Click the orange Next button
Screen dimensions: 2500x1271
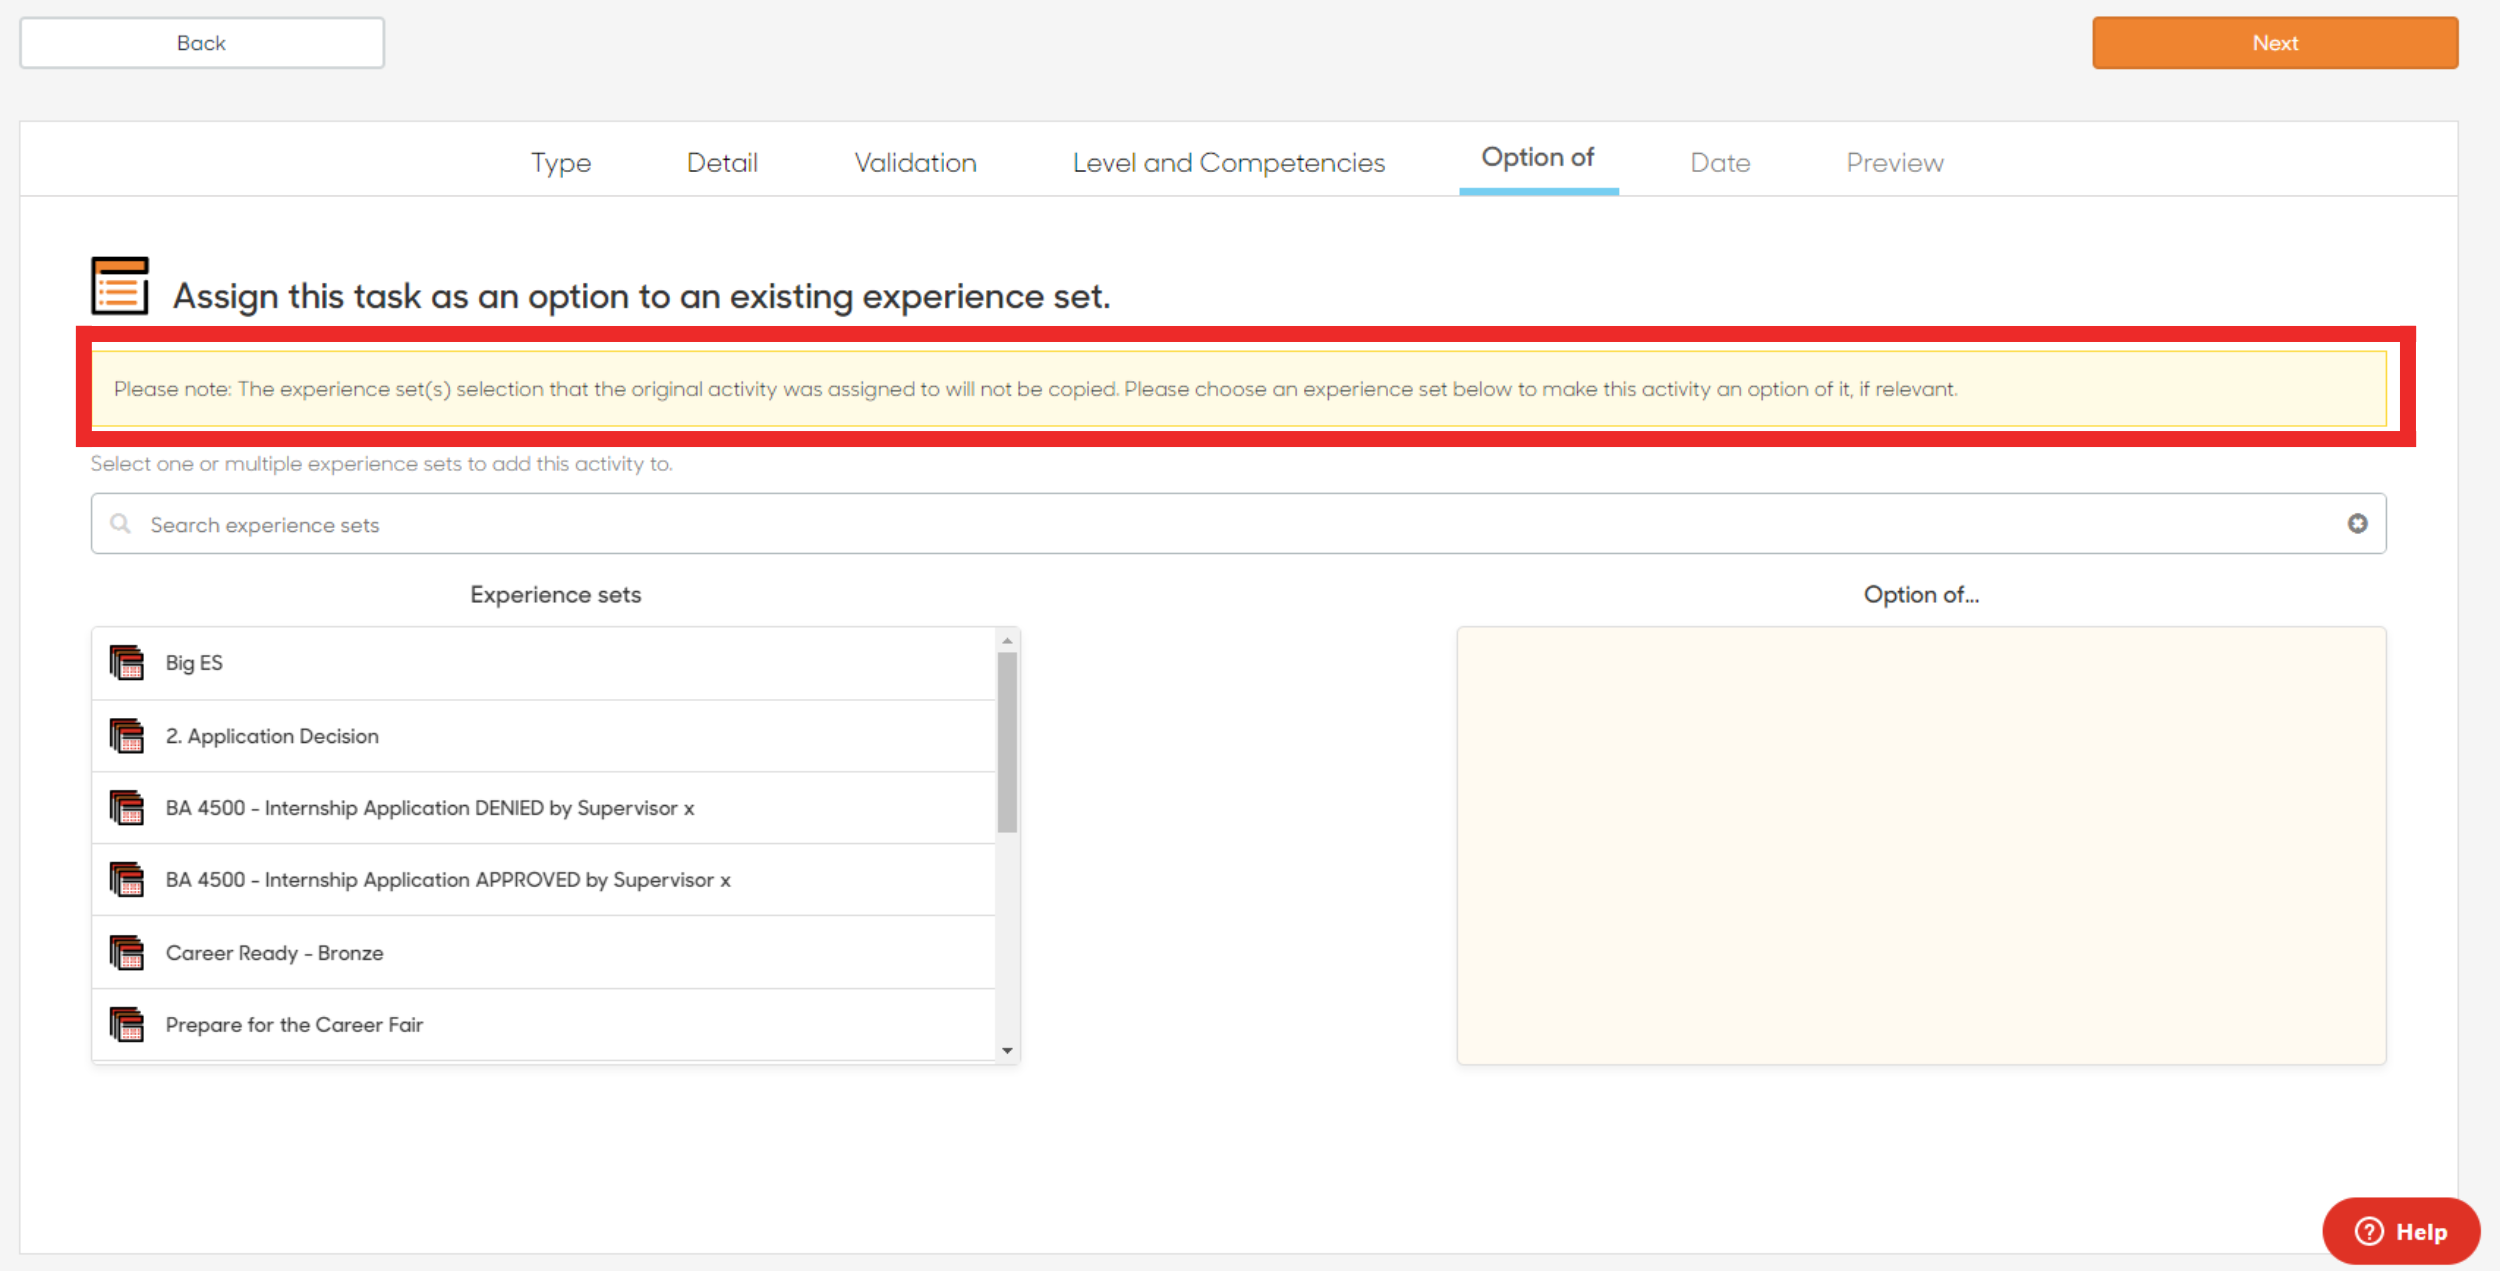click(x=2275, y=43)
